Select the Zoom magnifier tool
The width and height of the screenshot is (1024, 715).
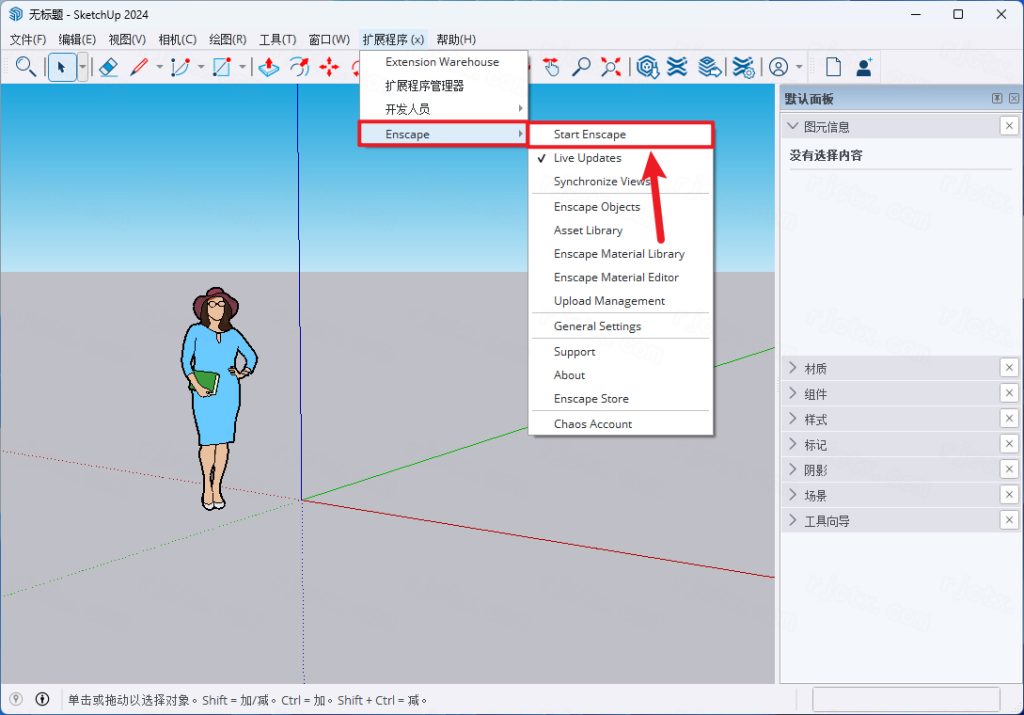(x=581, y=67)
